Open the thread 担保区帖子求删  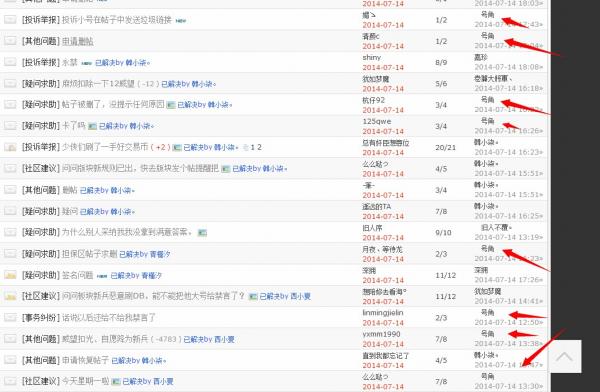point(89,254)
